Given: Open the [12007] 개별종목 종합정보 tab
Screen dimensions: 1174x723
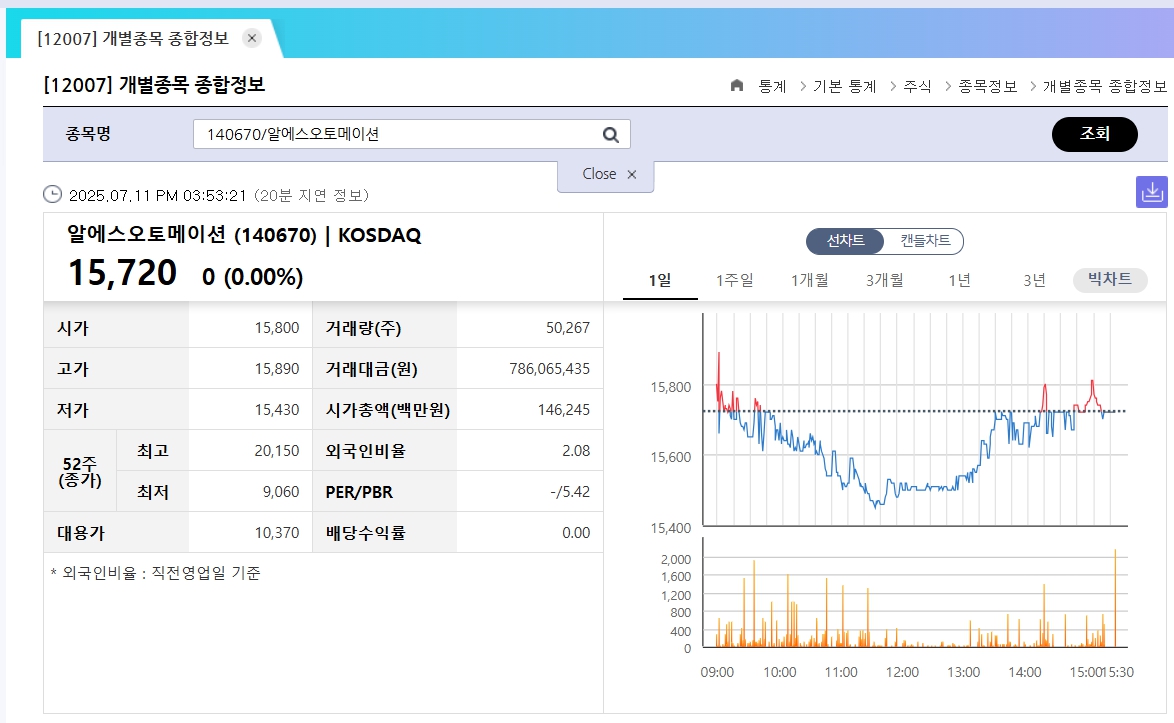Looking at the screenshot, I should pos(133,38).
